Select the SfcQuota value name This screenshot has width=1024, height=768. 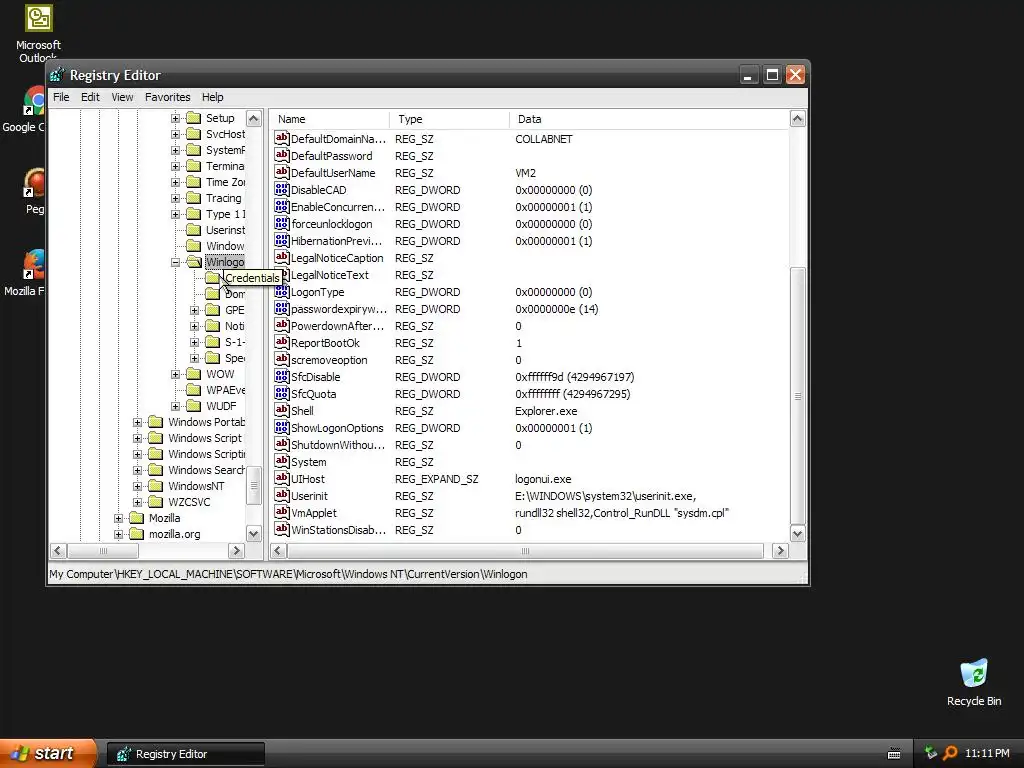pos(313,394)
